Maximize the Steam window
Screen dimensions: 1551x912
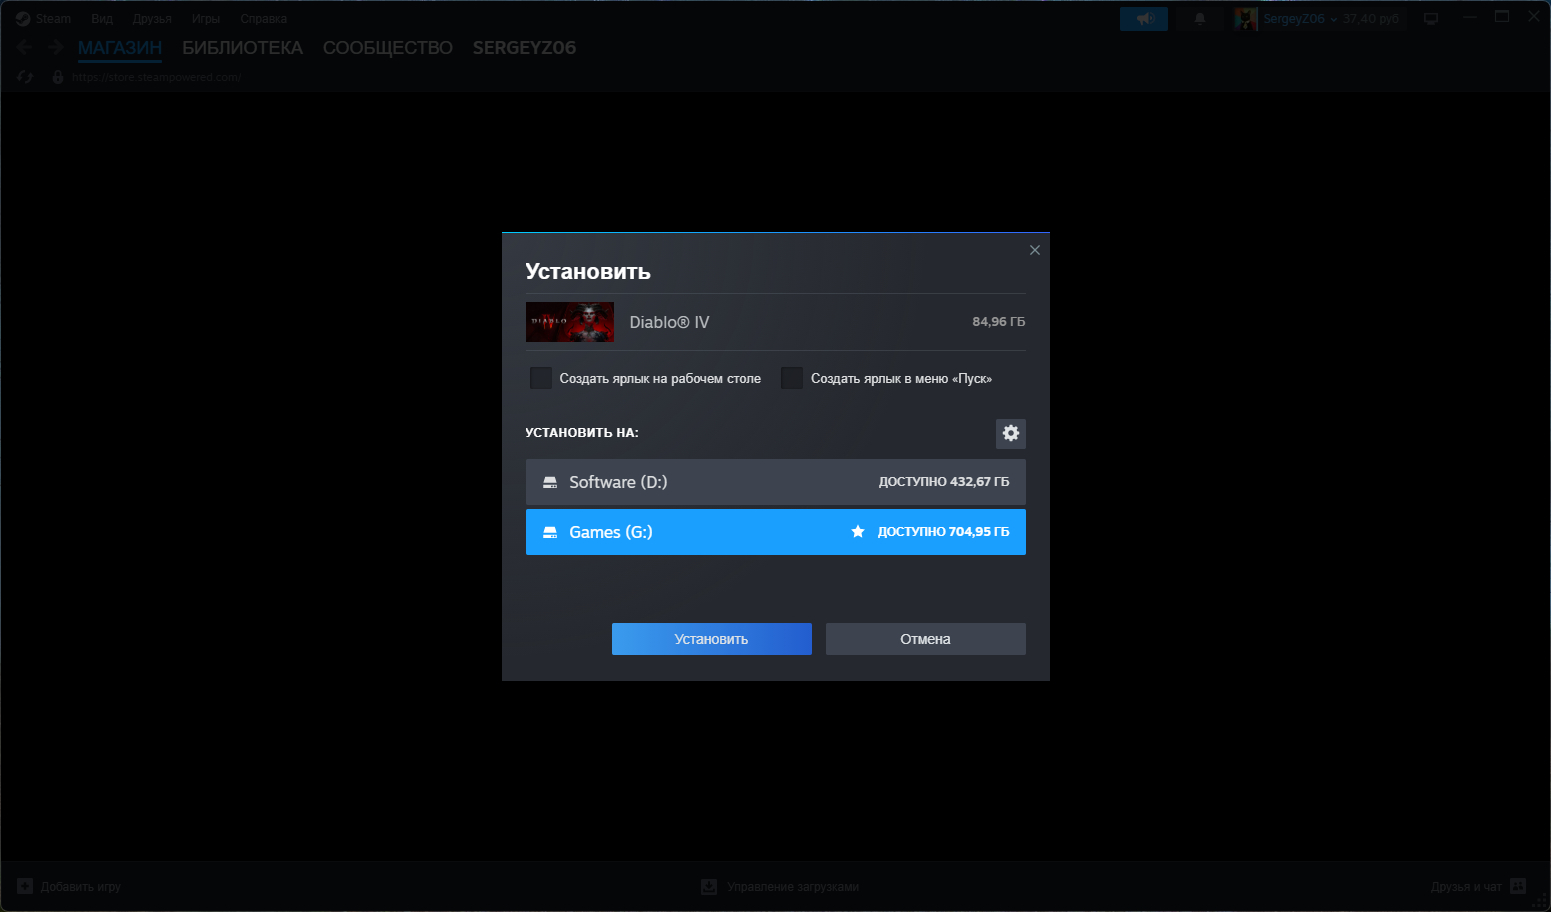coord(1502,17)
